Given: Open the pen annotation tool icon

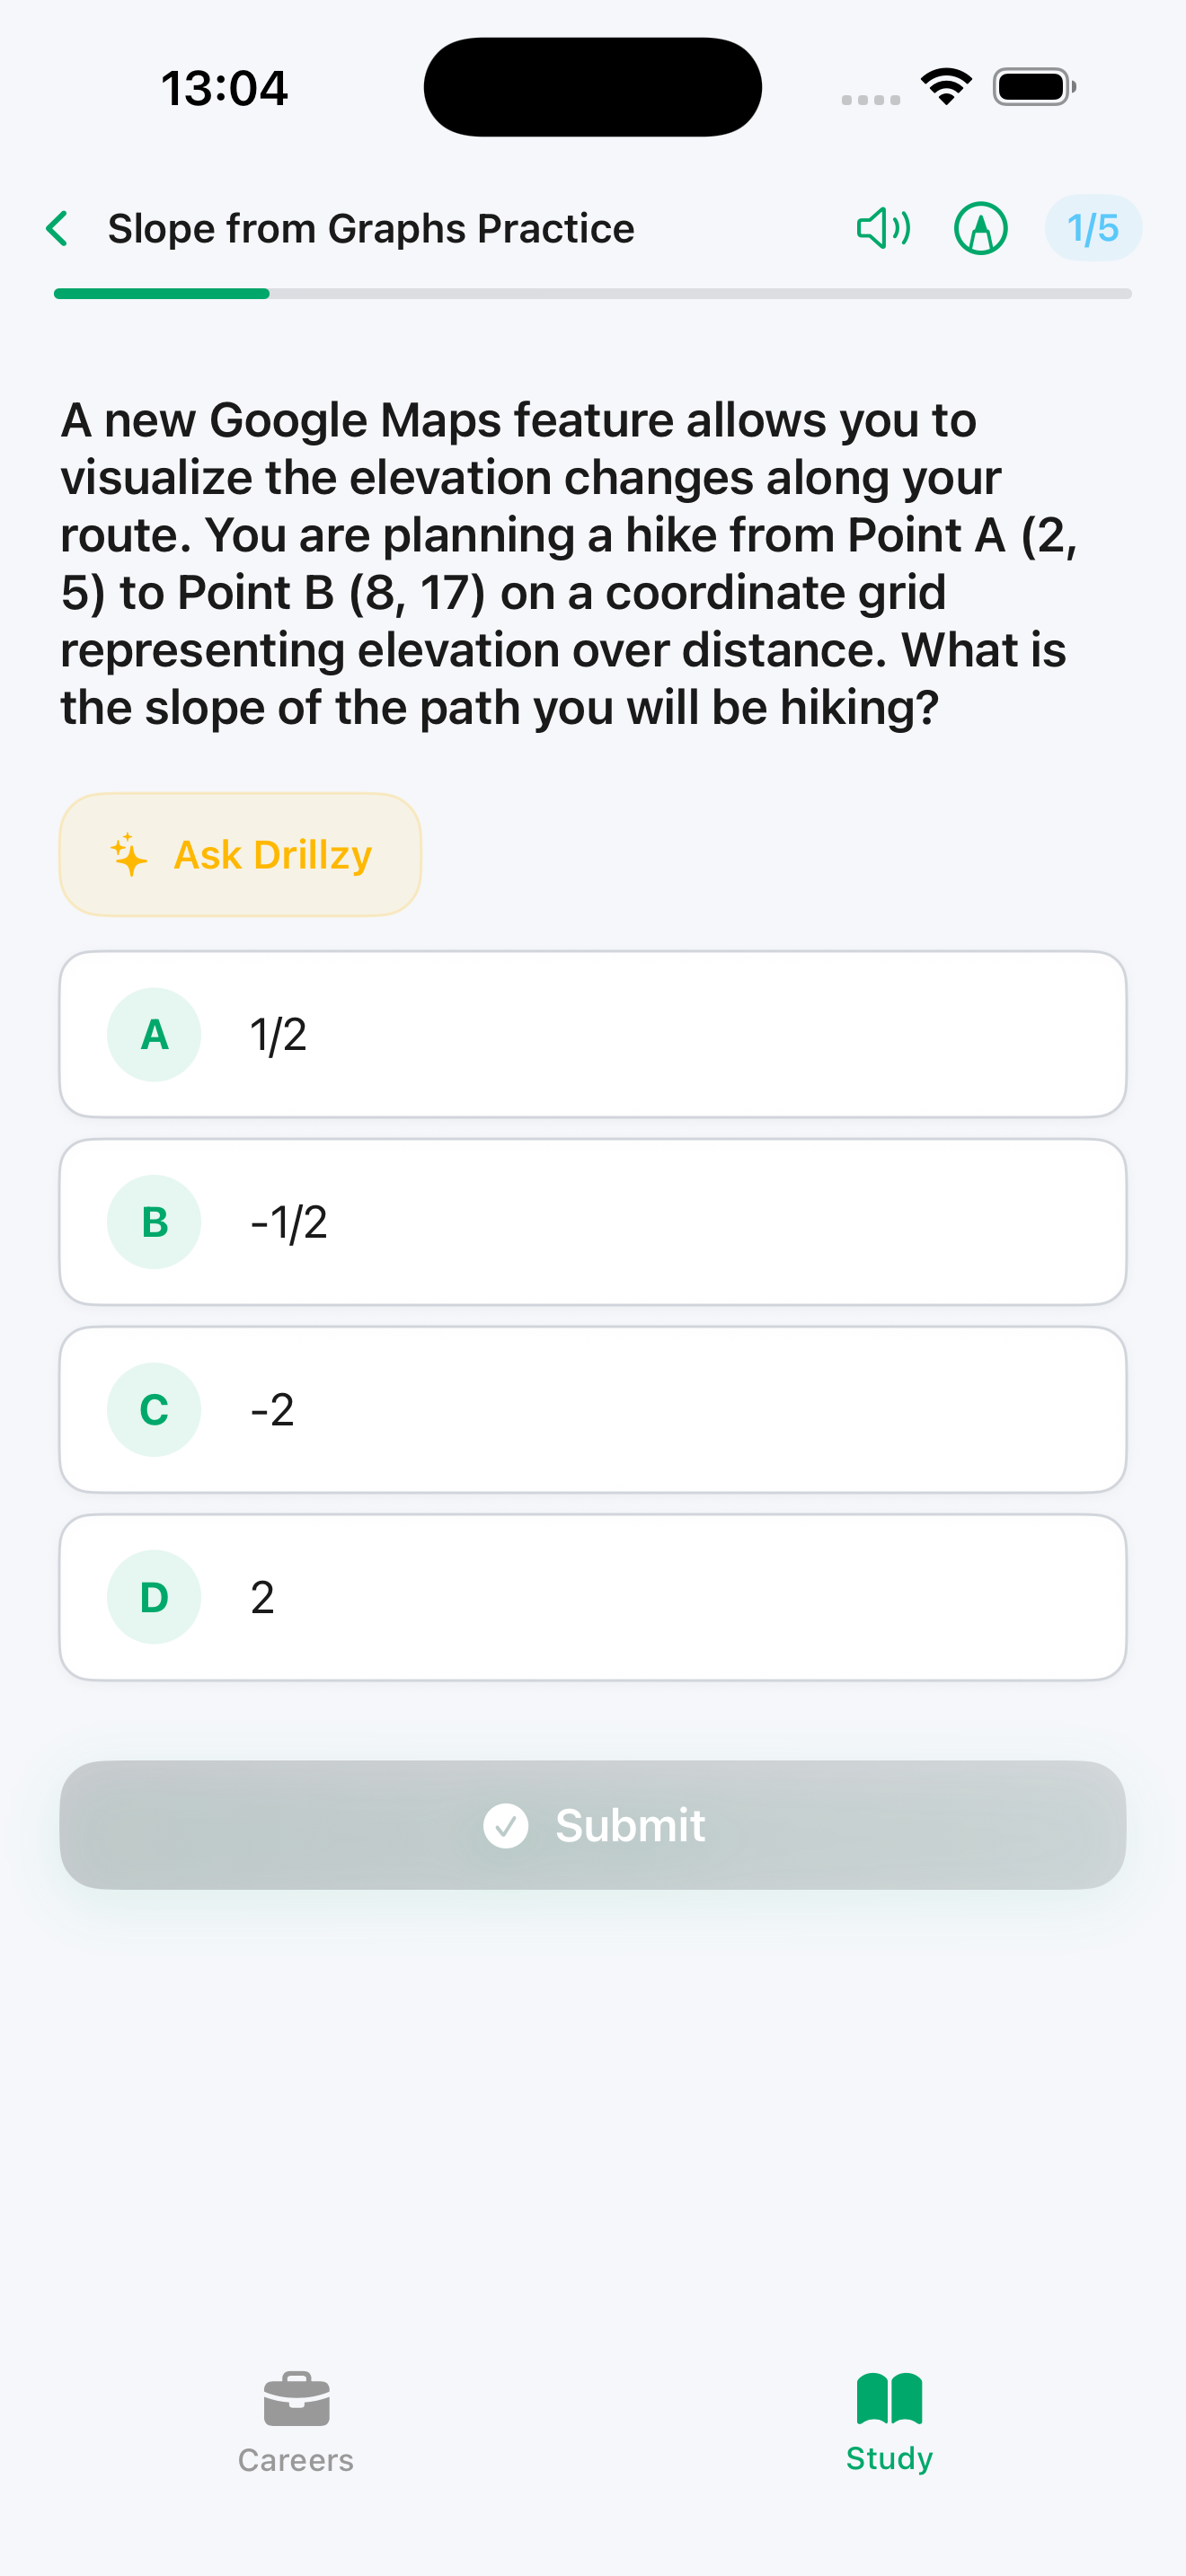Looking at the screenshot, I should (981, 228).
